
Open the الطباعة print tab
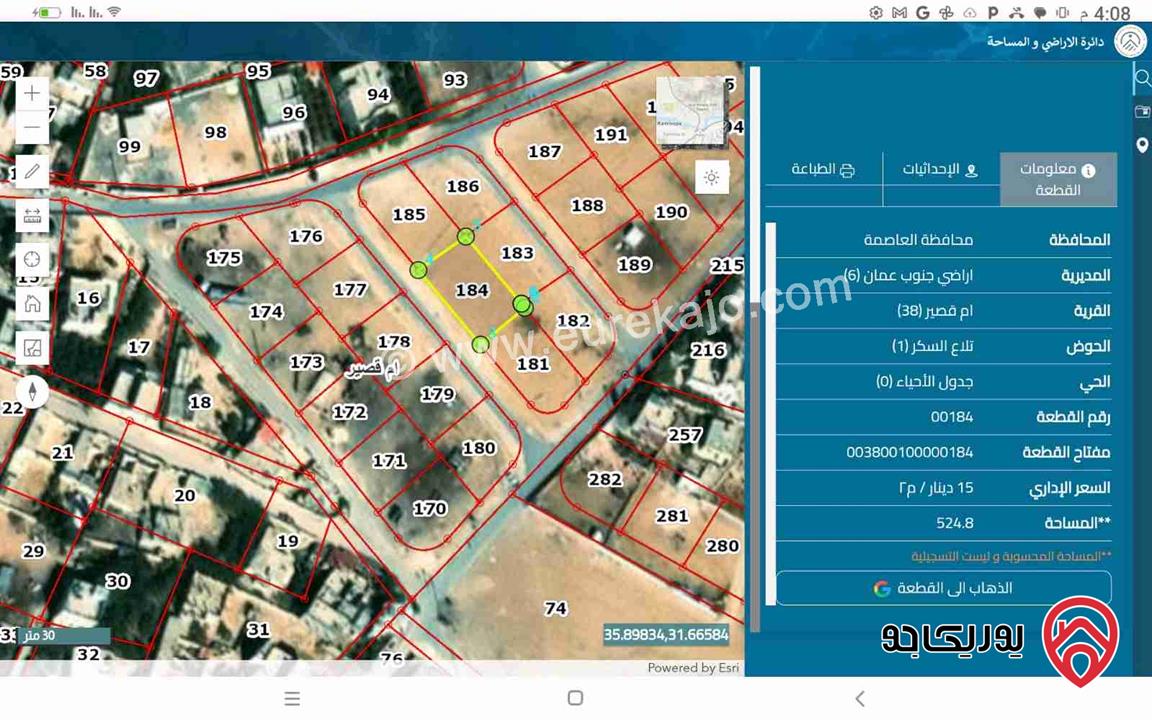click(x=823, y=170)
